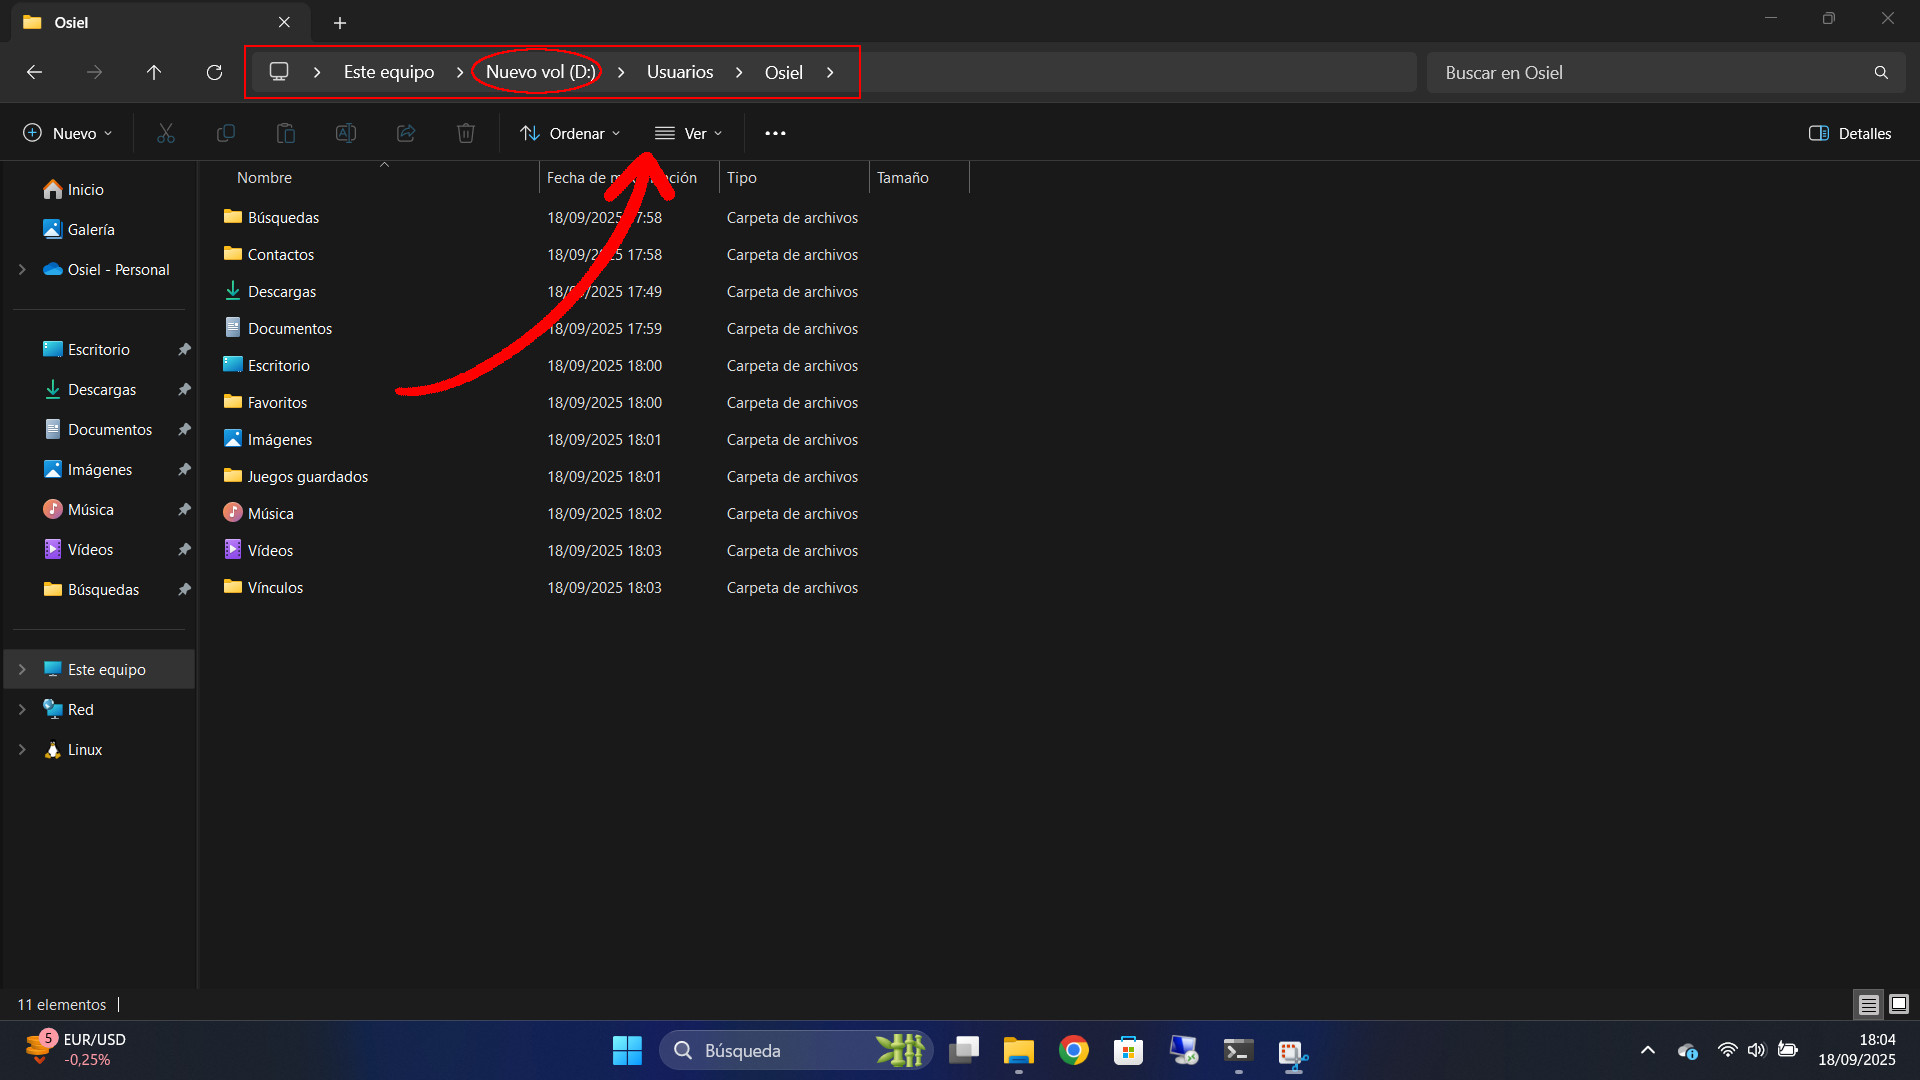Switch to large thumbnails view in status bar

pos(1899,1004)
